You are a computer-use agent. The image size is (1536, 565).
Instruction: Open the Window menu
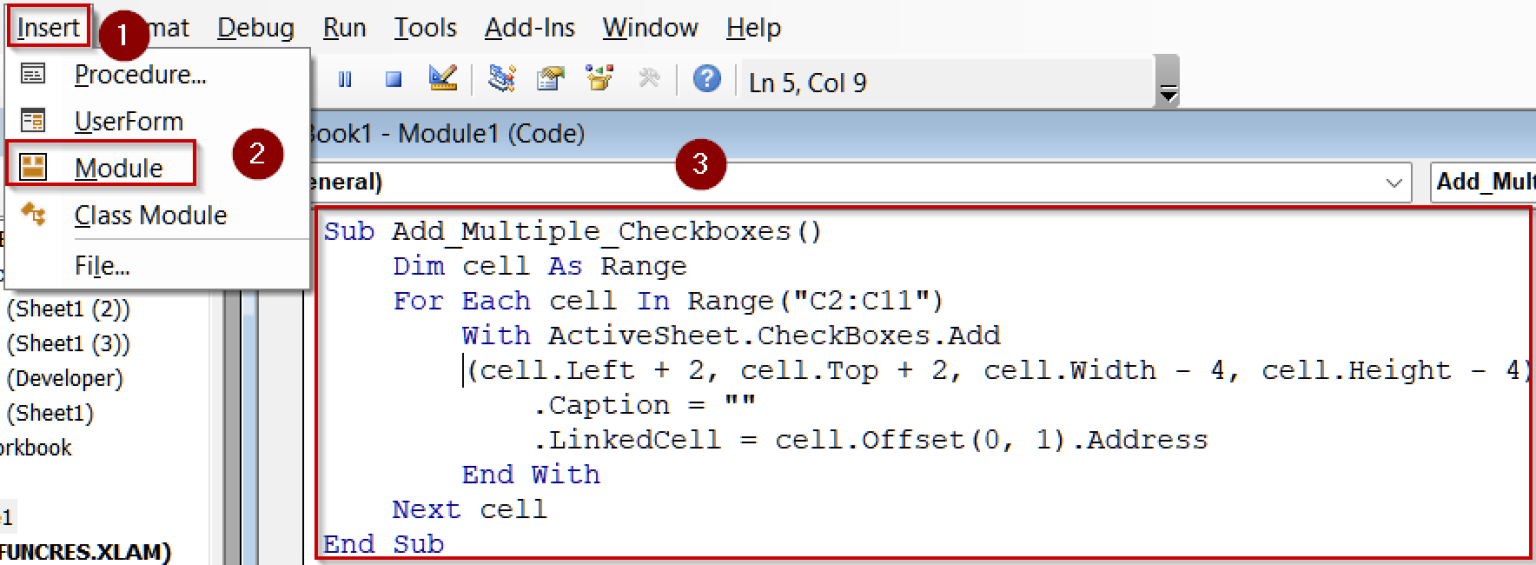(x=651, y=28)
